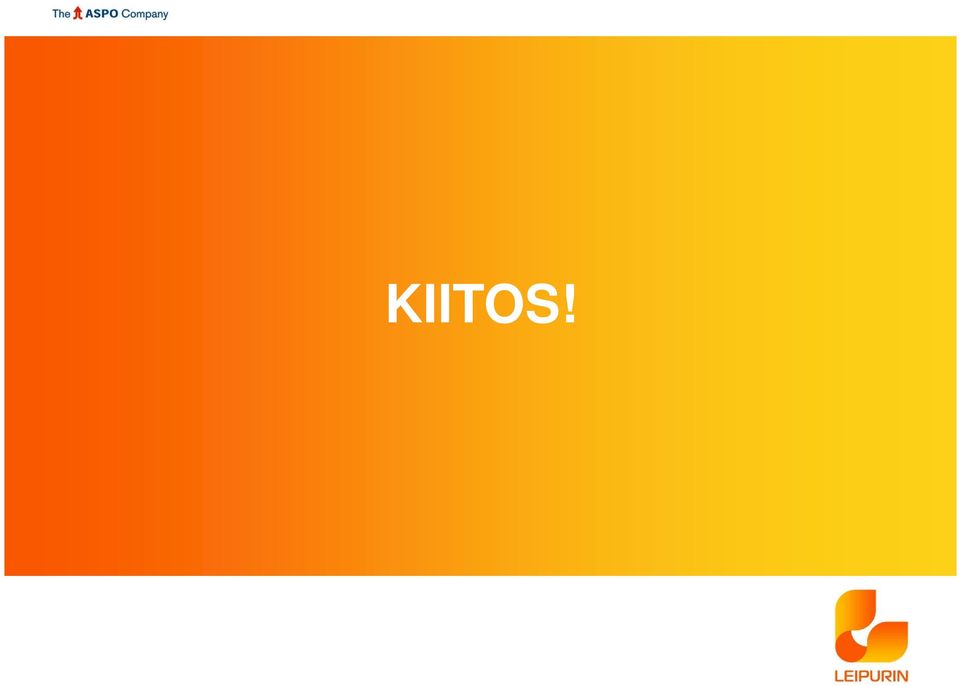The width and height of the screenshot is (960, 686).
Task: Select the KIITOS! heading text
Action: [x=481, y=304]
